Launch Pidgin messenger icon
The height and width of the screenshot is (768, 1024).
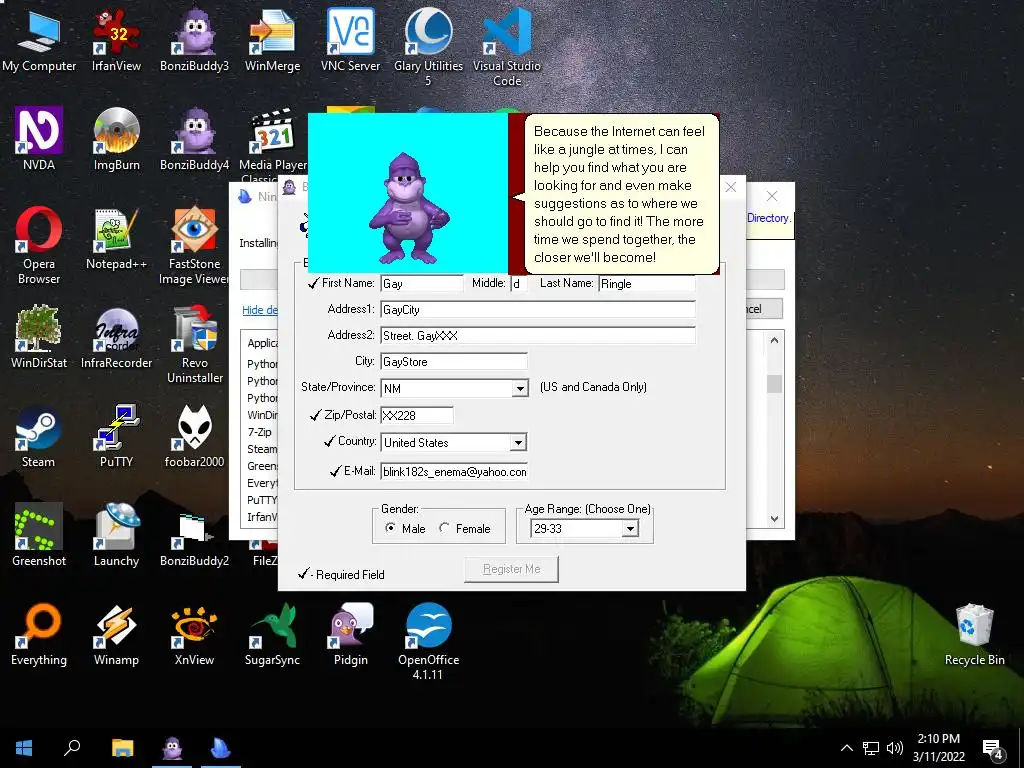350,633
